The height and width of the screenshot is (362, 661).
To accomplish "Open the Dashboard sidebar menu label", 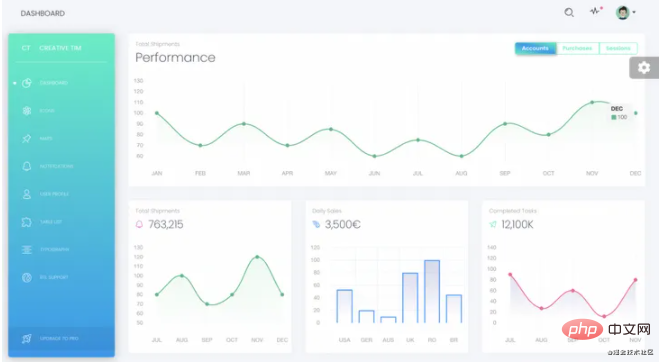I will (x=54, y=83).
